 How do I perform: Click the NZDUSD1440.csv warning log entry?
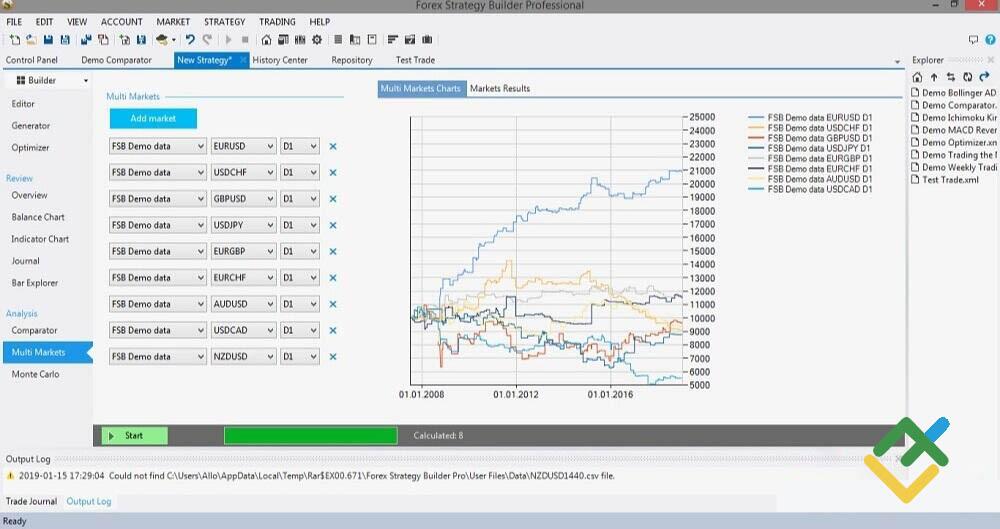pyautogui.click(x=310, y=476)
